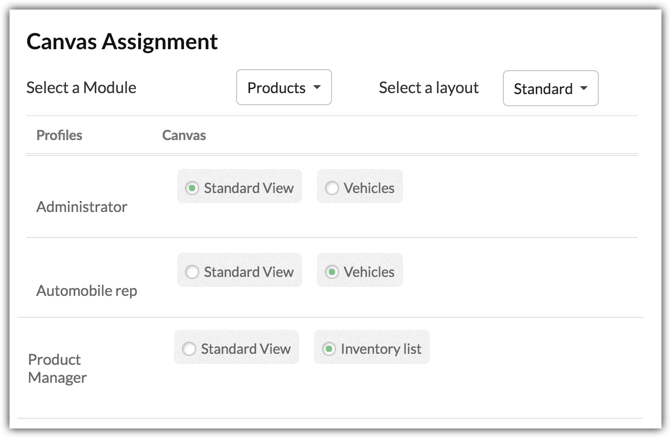Click the Vehicles label text in Administrator row
The width and height of the screenshot is (671, 438).
(369, 188)
